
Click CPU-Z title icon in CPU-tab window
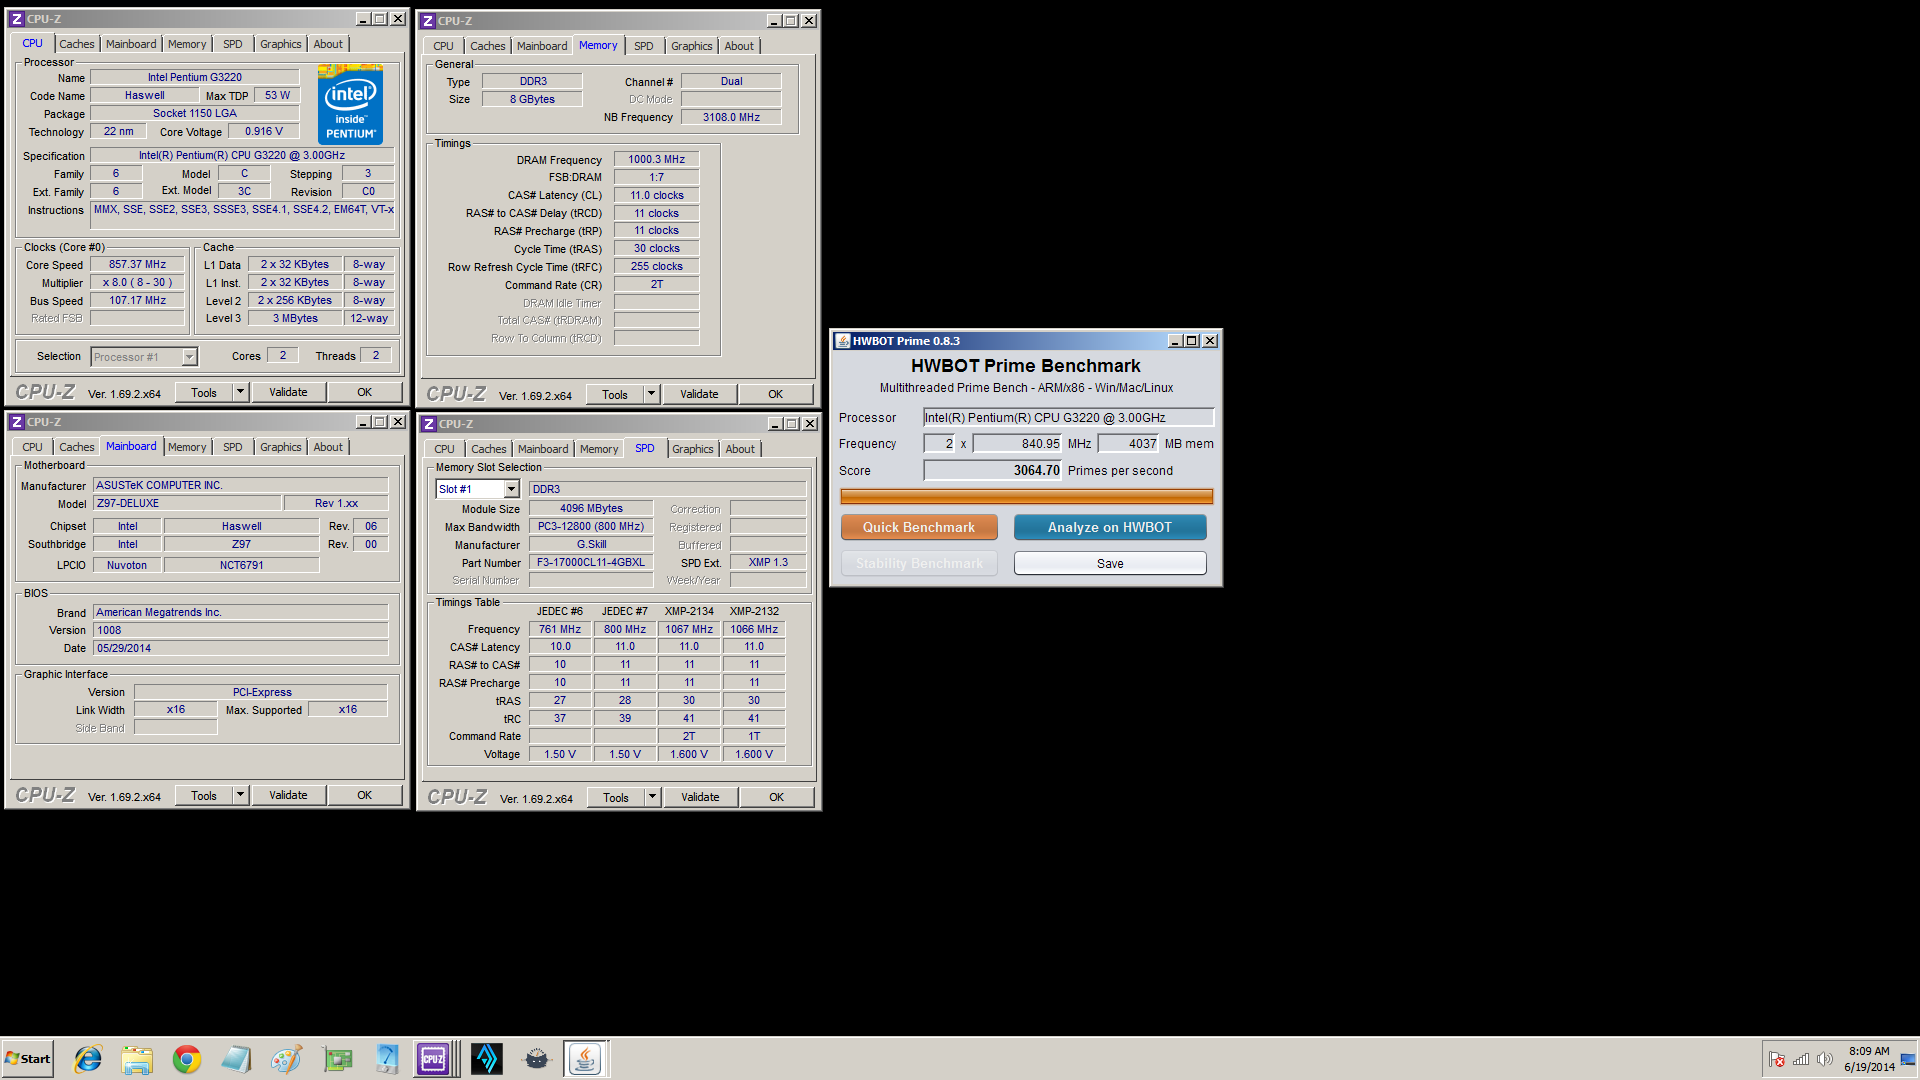(17, 19)
